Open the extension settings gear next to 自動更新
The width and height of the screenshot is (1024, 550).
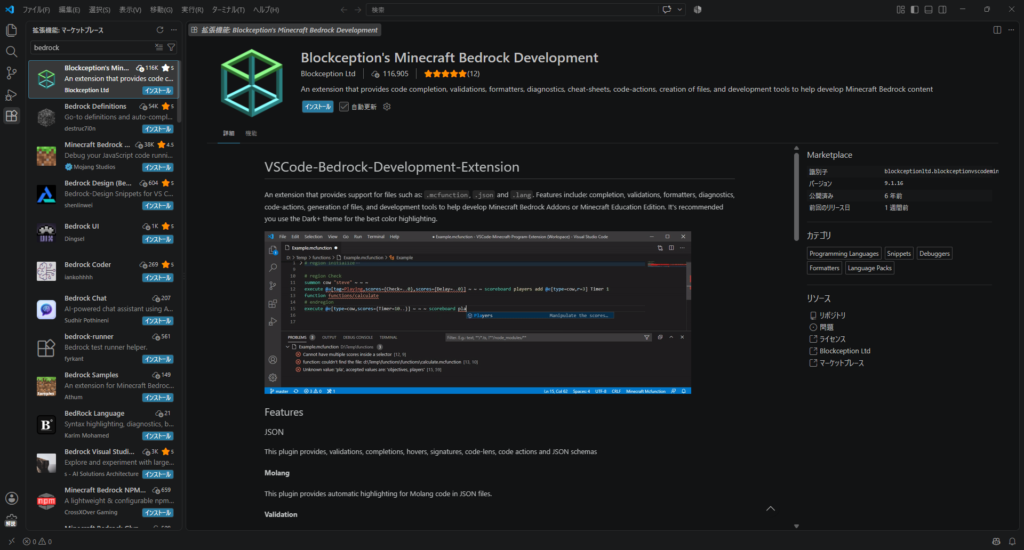[x=387, y=106]
